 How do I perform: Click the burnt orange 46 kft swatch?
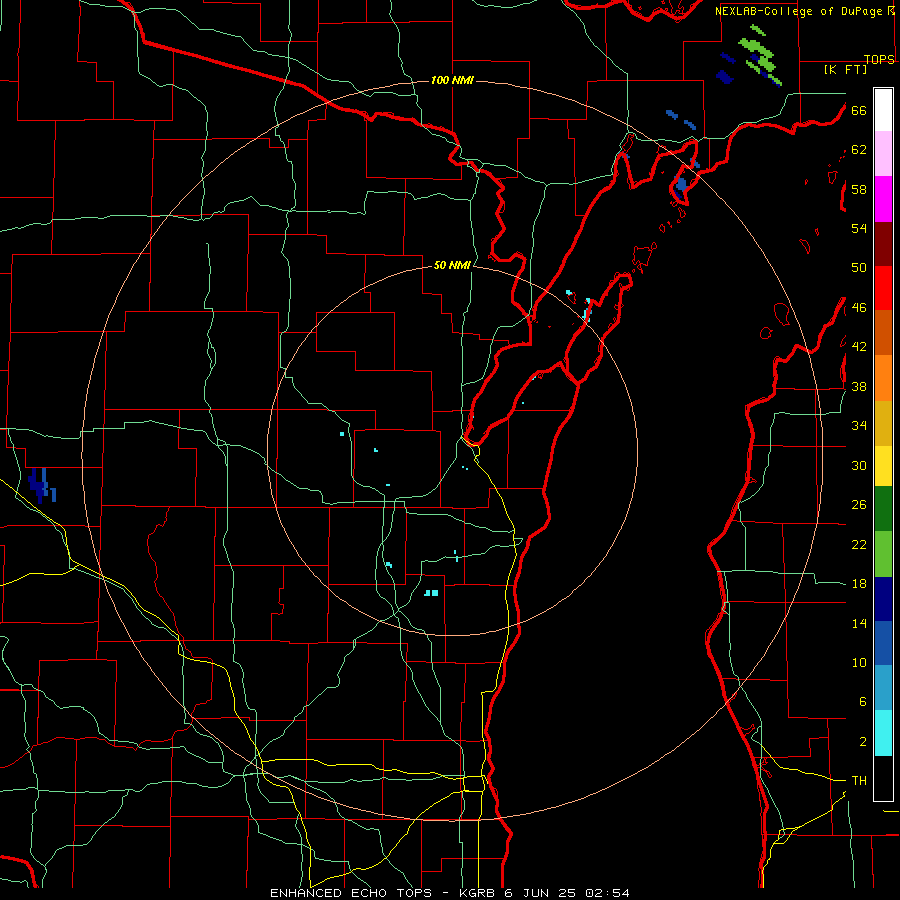[883, 332]
